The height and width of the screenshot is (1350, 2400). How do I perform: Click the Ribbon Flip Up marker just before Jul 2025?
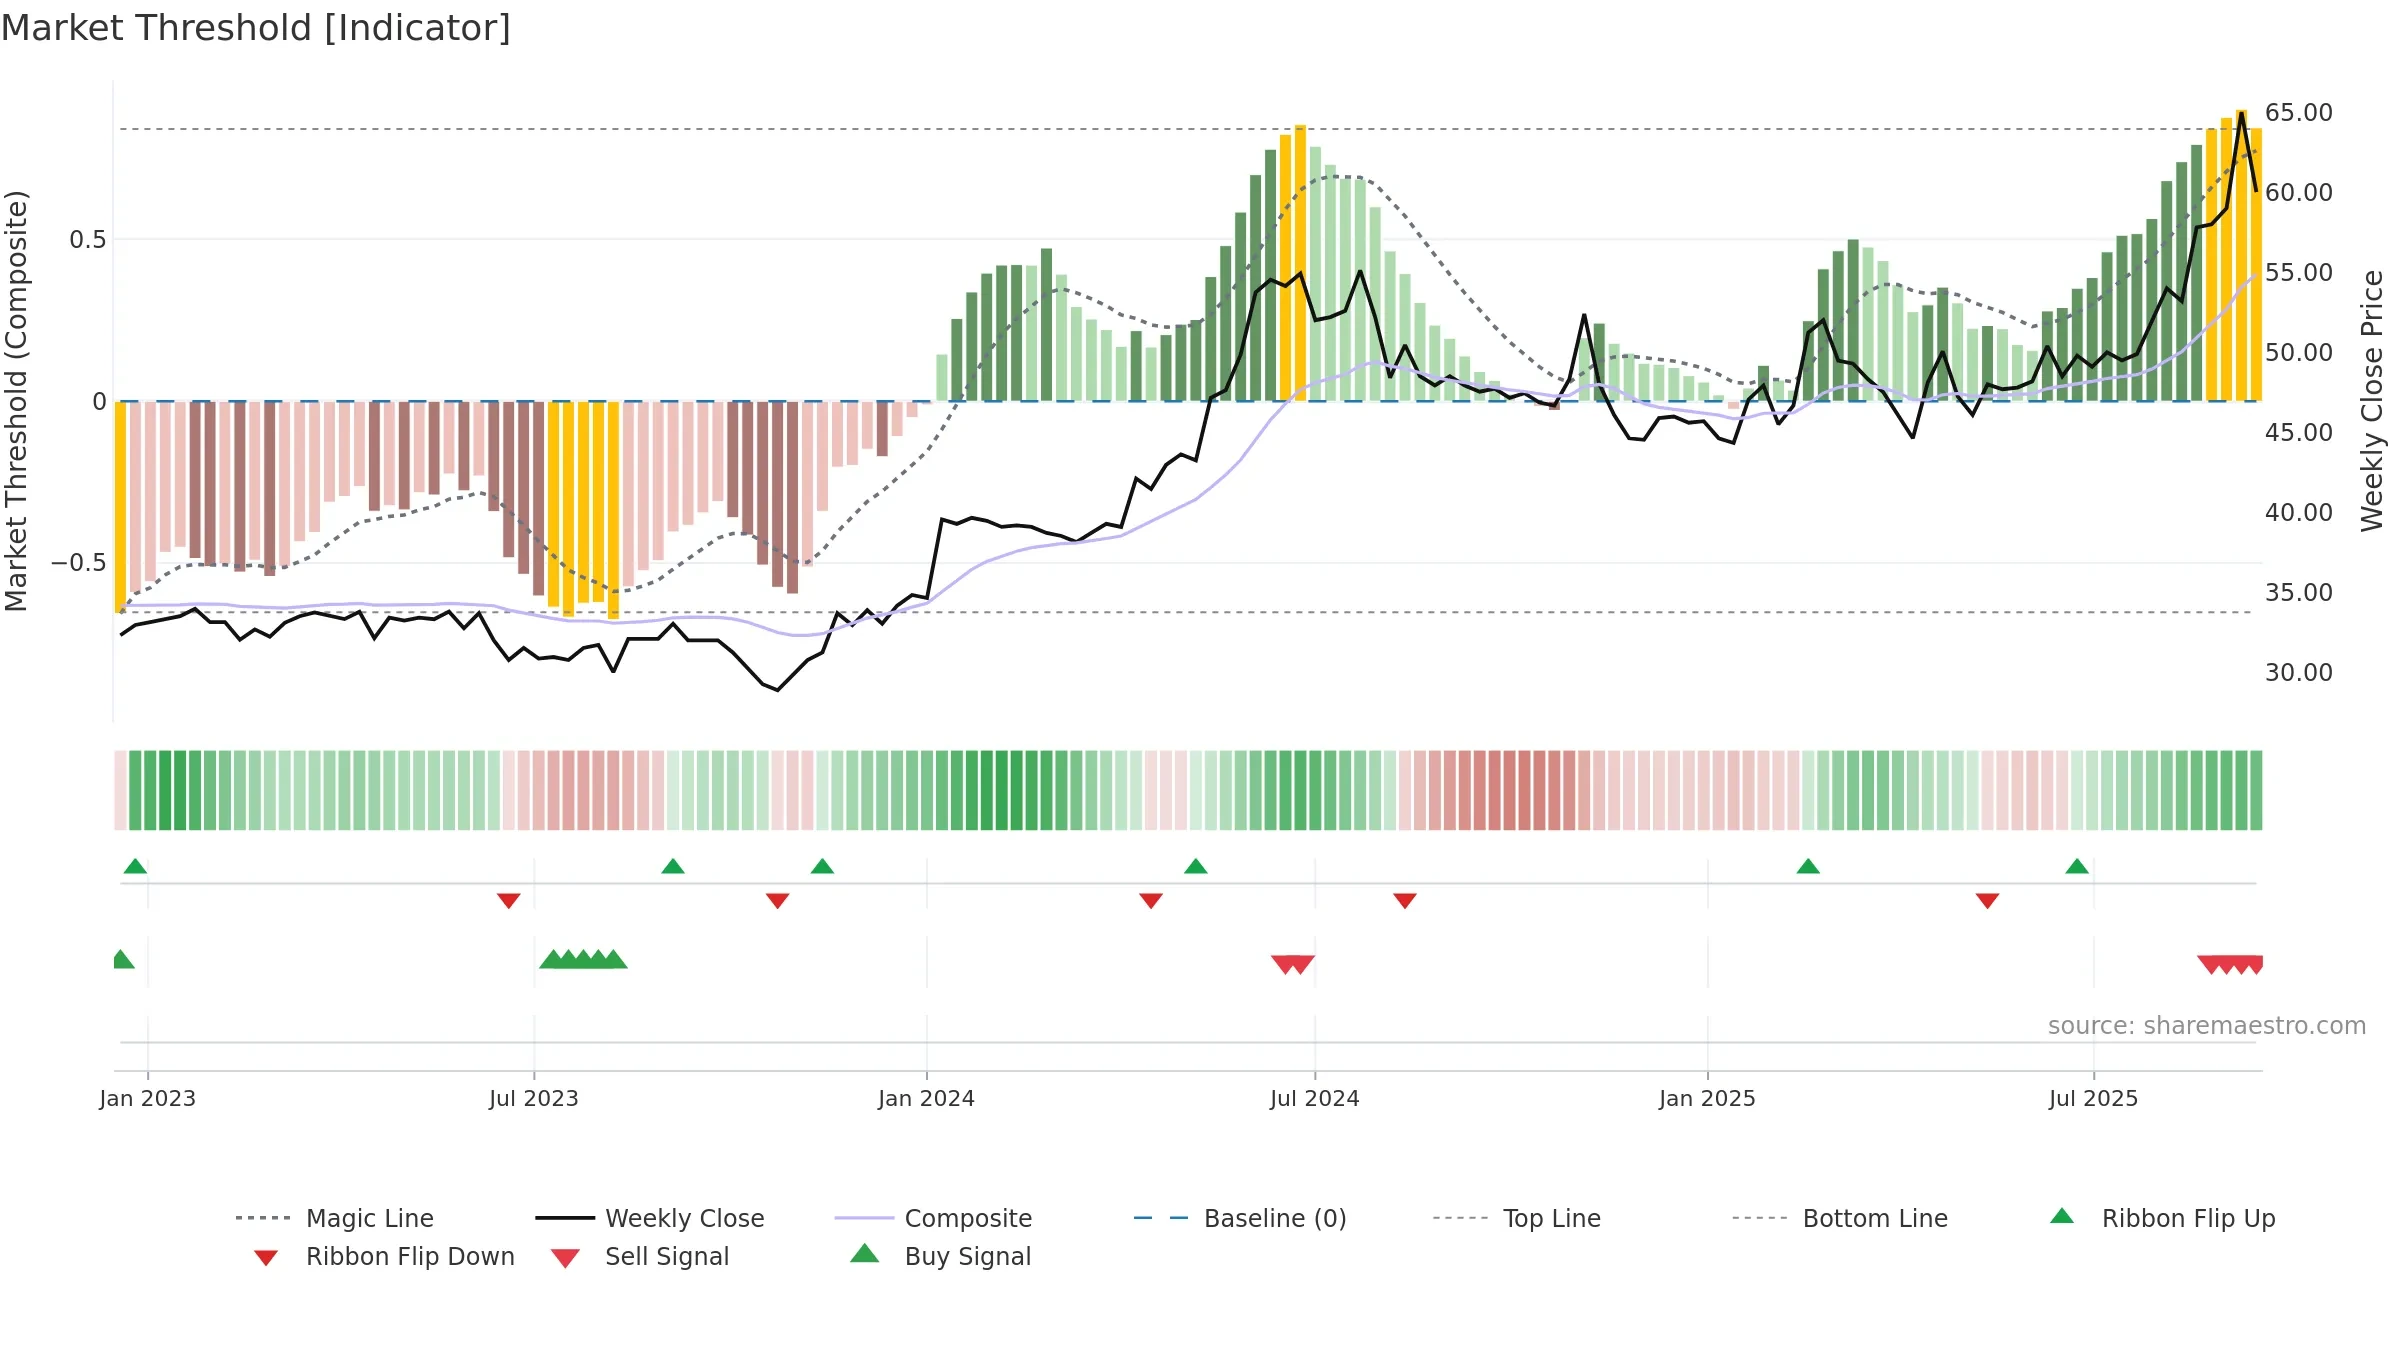tap(2077, 866)
